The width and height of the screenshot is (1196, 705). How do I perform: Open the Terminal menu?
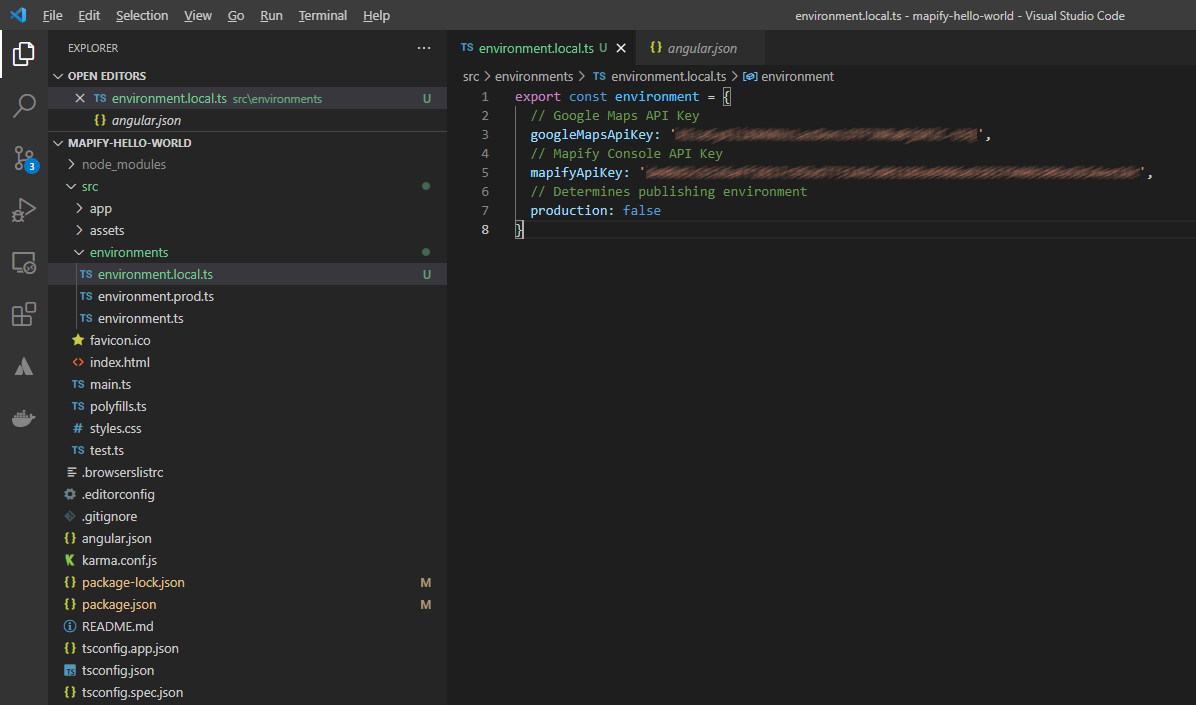pyautogui.click(x=322, y=15)
